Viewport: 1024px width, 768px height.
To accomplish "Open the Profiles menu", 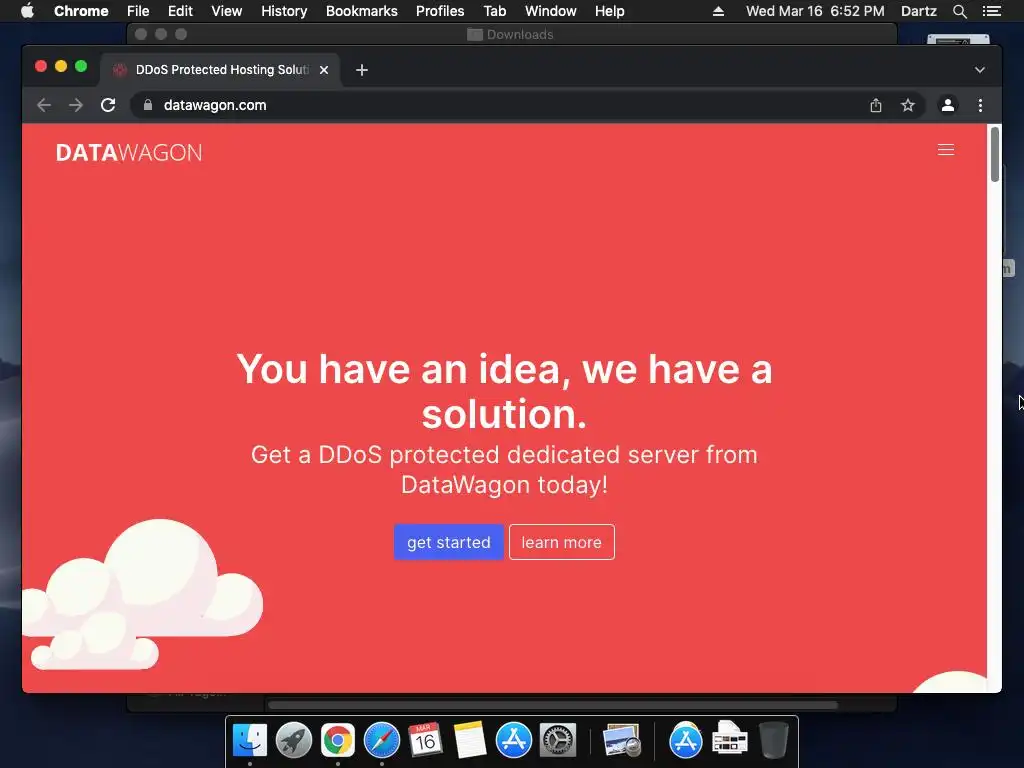I will pos(440,11).
